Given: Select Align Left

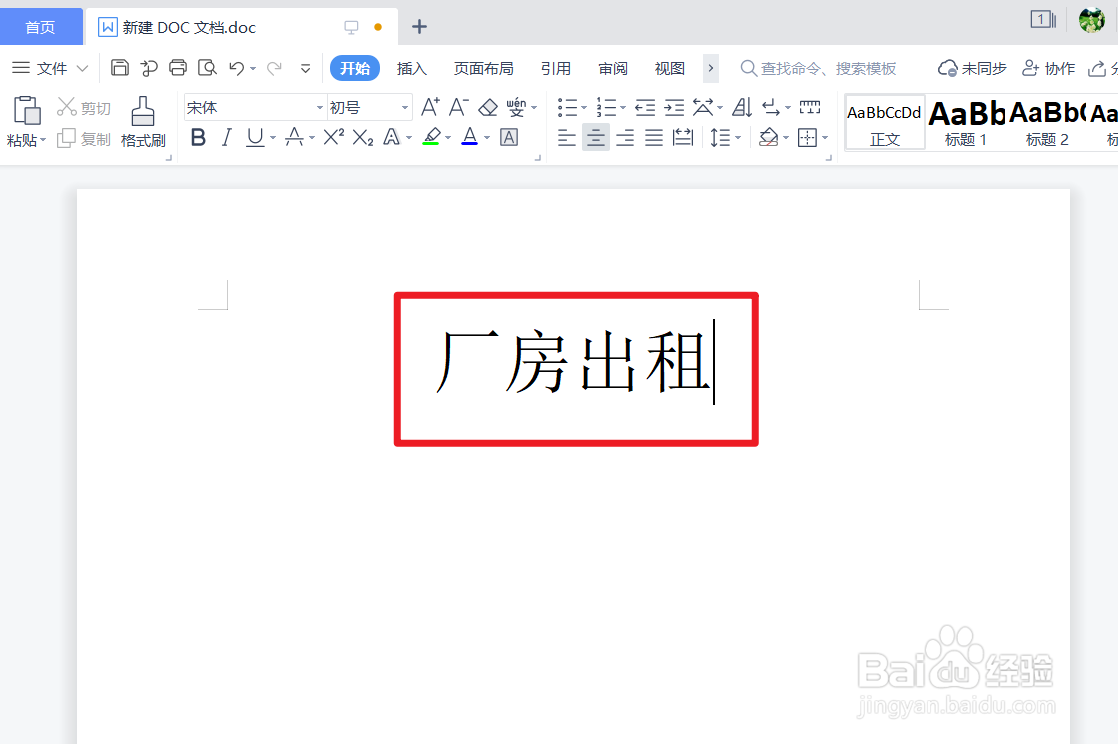Looking at the screenshot, I should pos(566,137).
